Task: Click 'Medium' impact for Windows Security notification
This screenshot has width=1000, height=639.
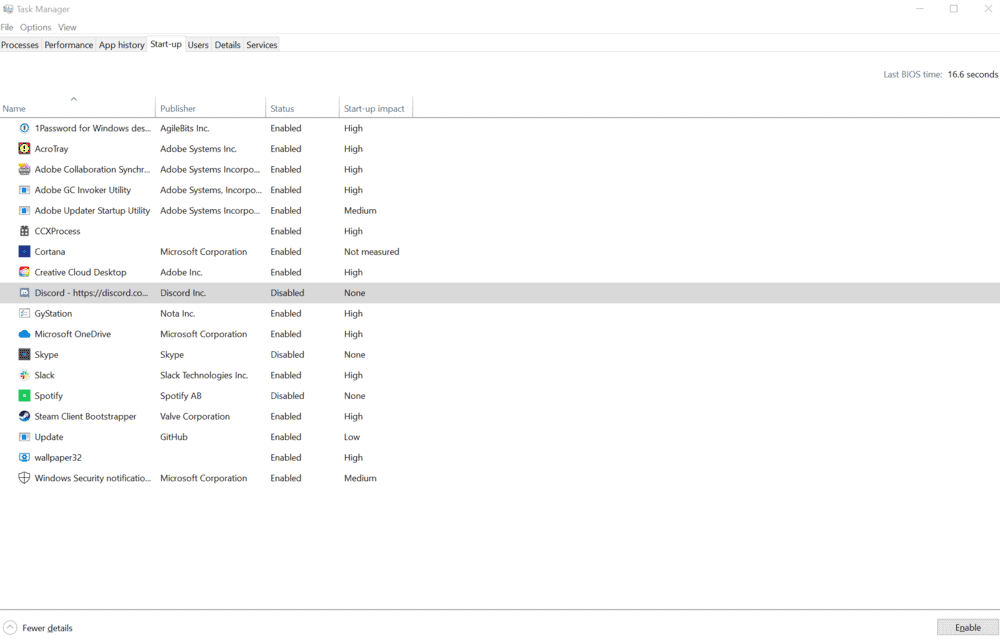Action: (x=360, y=478)
